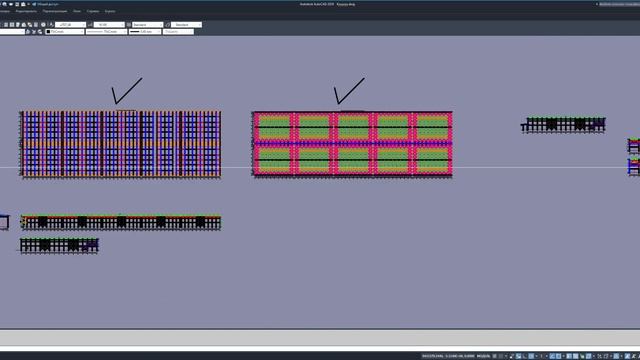Toggle 2D object snap in status bar

pos(558,356)
